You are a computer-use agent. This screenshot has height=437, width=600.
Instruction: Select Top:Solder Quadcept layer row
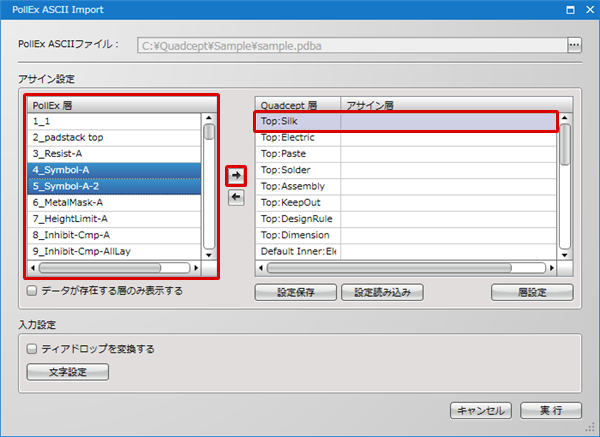pyautogui.click(x=406, y=170)
